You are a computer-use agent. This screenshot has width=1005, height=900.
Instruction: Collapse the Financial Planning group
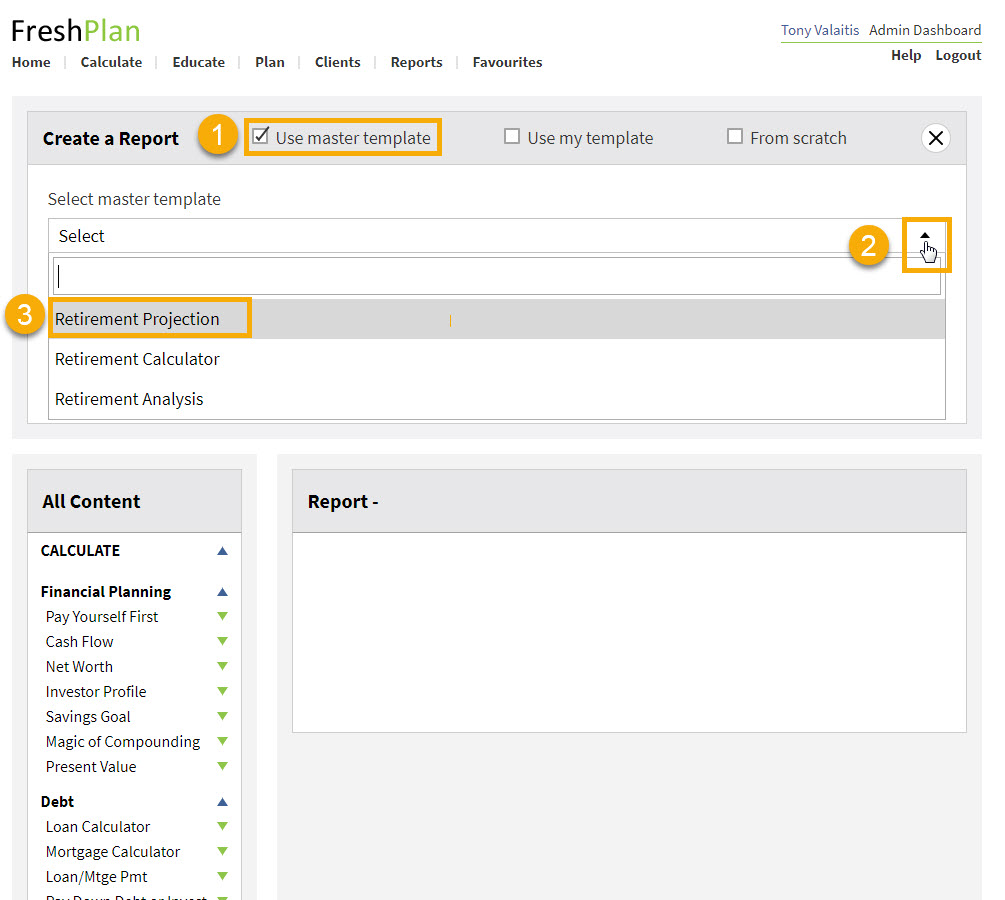(222, 591)
